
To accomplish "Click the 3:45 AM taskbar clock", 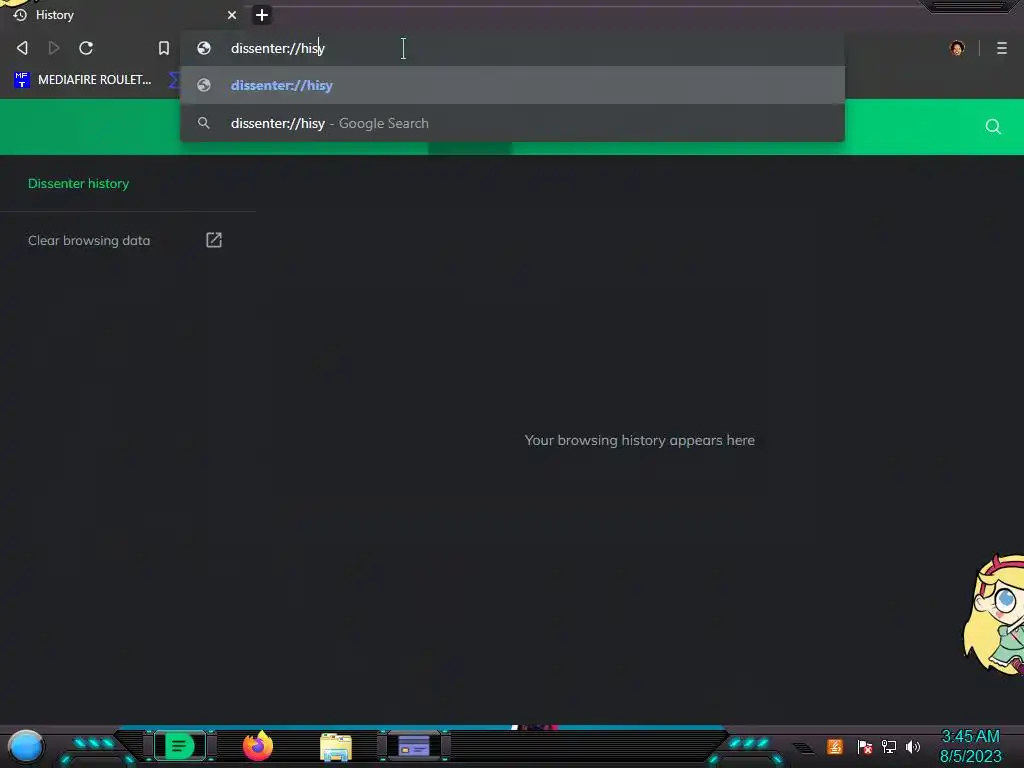I will pos(970,737).
